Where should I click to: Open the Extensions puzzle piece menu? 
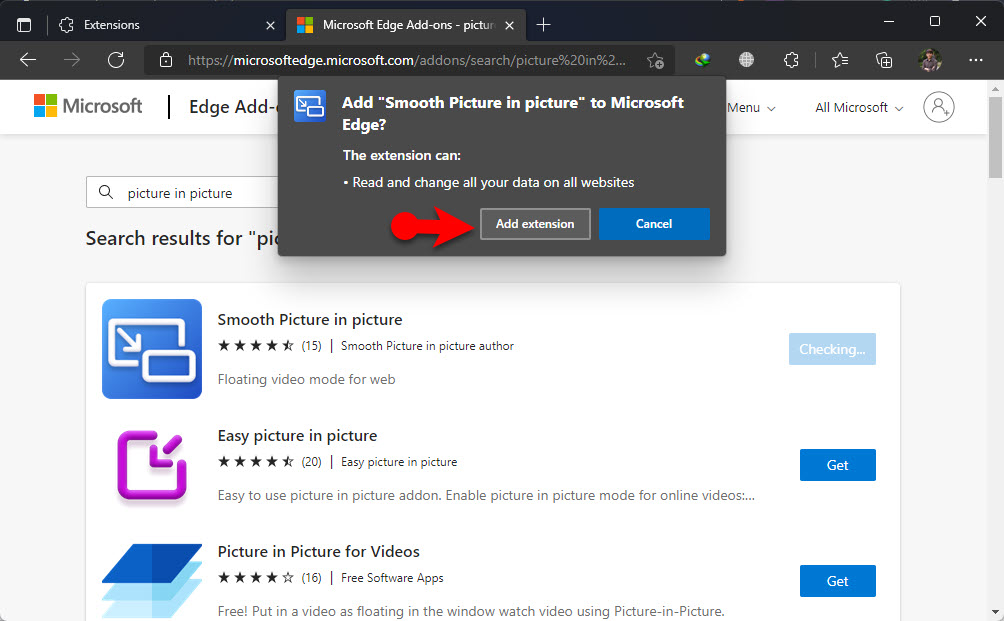click(791, 60)
